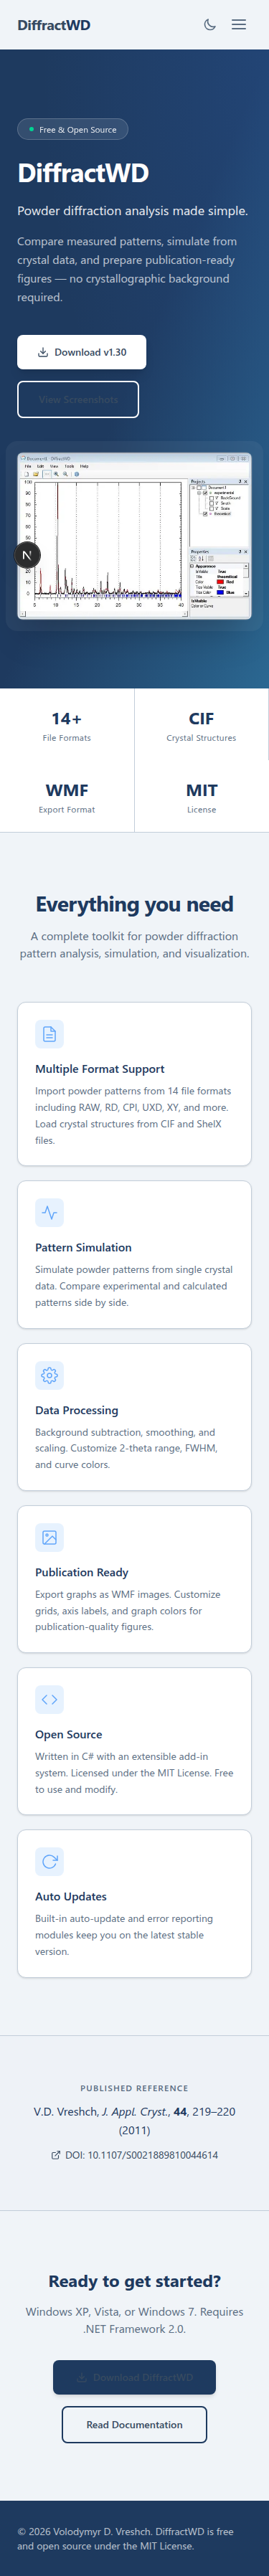Open View Screenshots button
This screenshot has height=2576, width=269.
click(x=78, y=399)
